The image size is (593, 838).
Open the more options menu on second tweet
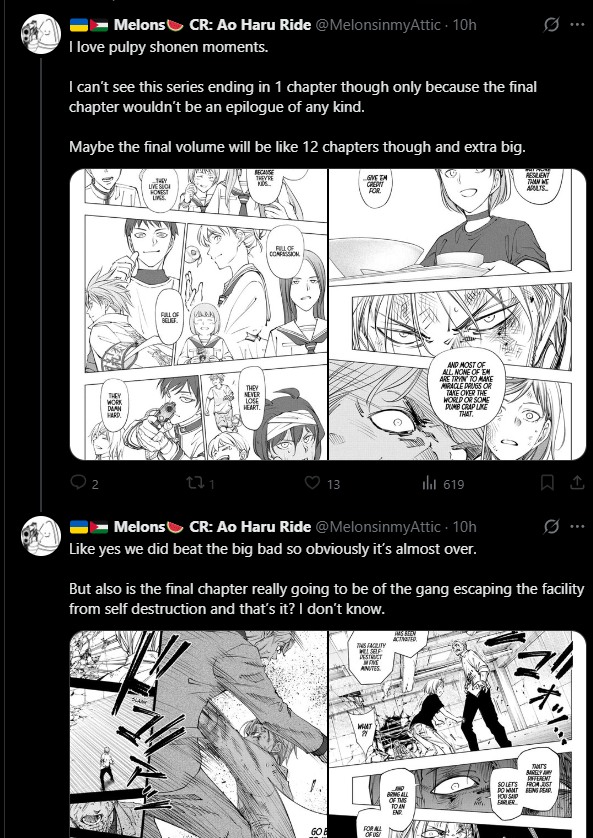[578, 526]
